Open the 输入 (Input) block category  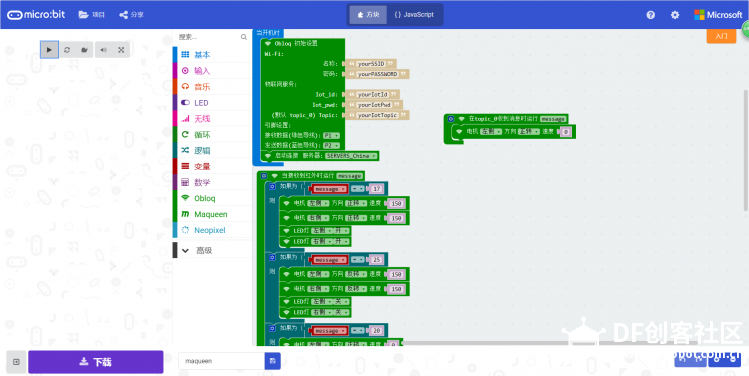point(212,71)
